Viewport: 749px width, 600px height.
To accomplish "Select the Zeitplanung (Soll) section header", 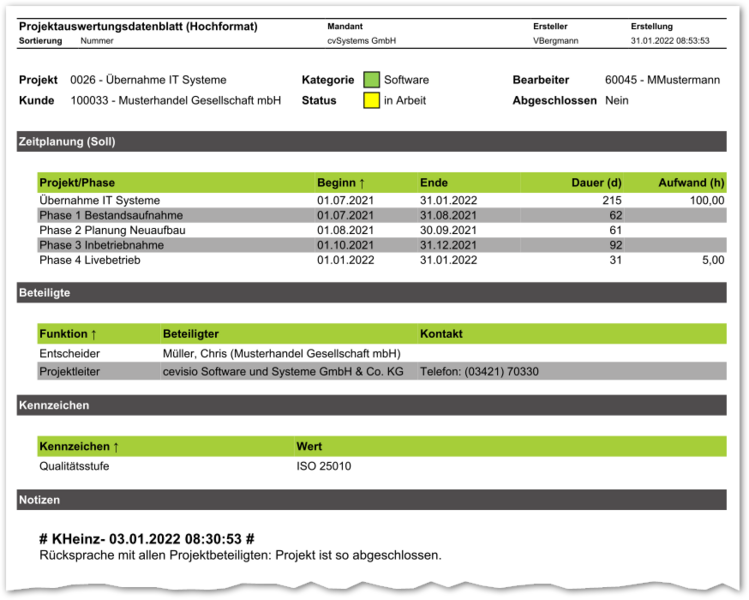I will click(372, 141).
